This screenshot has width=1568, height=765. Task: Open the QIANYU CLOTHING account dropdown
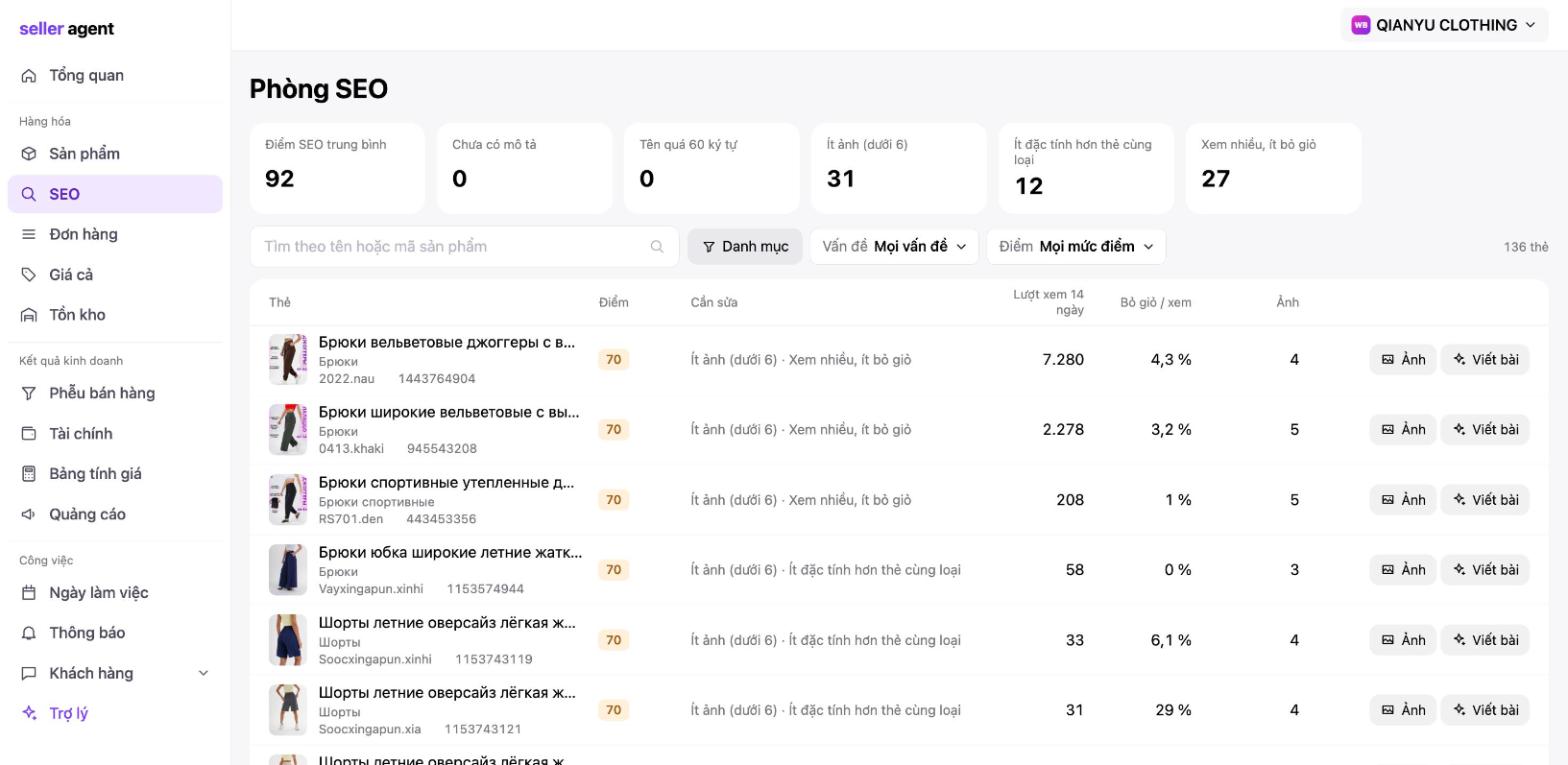(x=1445, y=25)
